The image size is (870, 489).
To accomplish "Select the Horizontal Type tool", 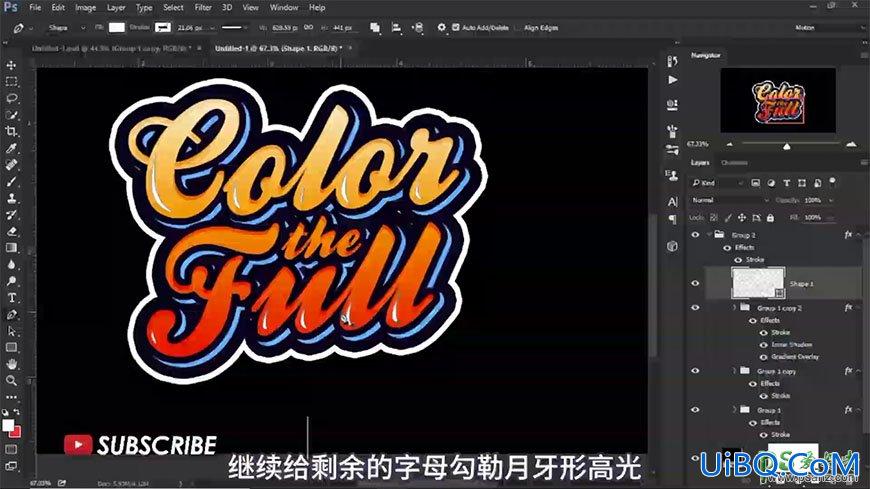I will click(x=11, y=298).
